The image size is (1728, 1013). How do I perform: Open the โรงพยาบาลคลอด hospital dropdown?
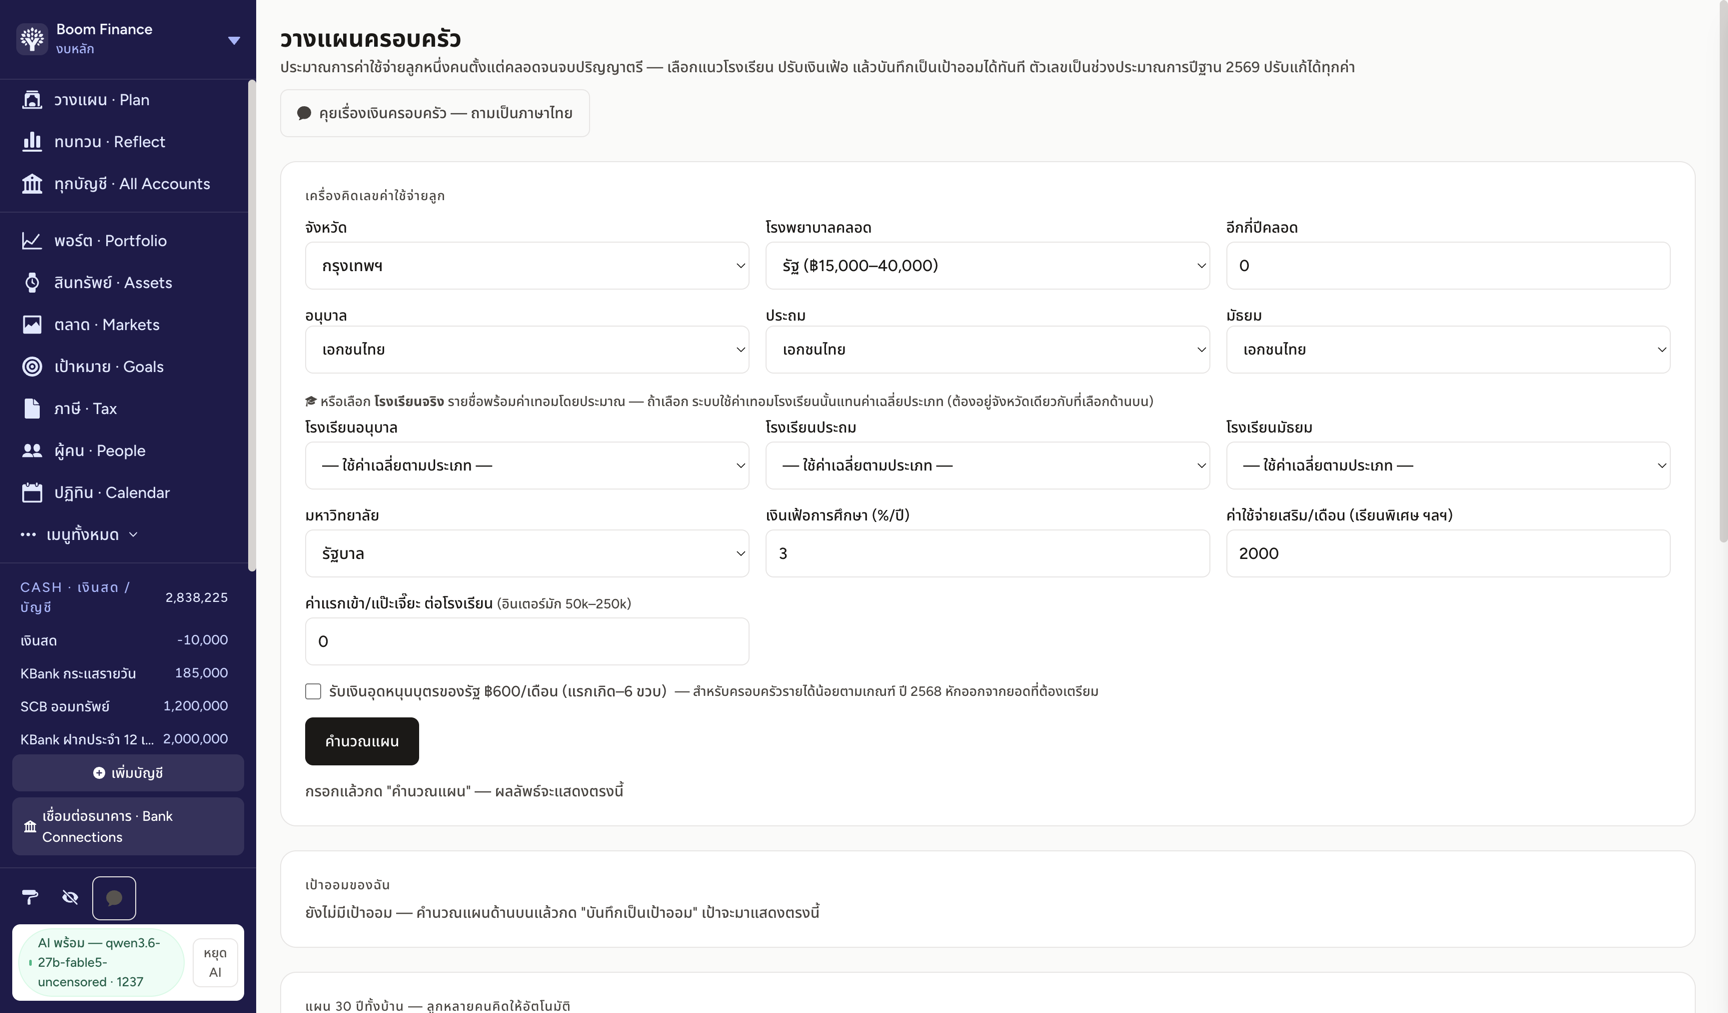987,266
